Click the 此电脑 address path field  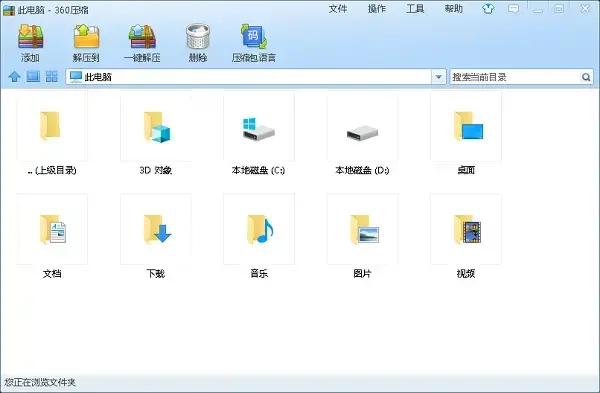click(x=249, y=77)
